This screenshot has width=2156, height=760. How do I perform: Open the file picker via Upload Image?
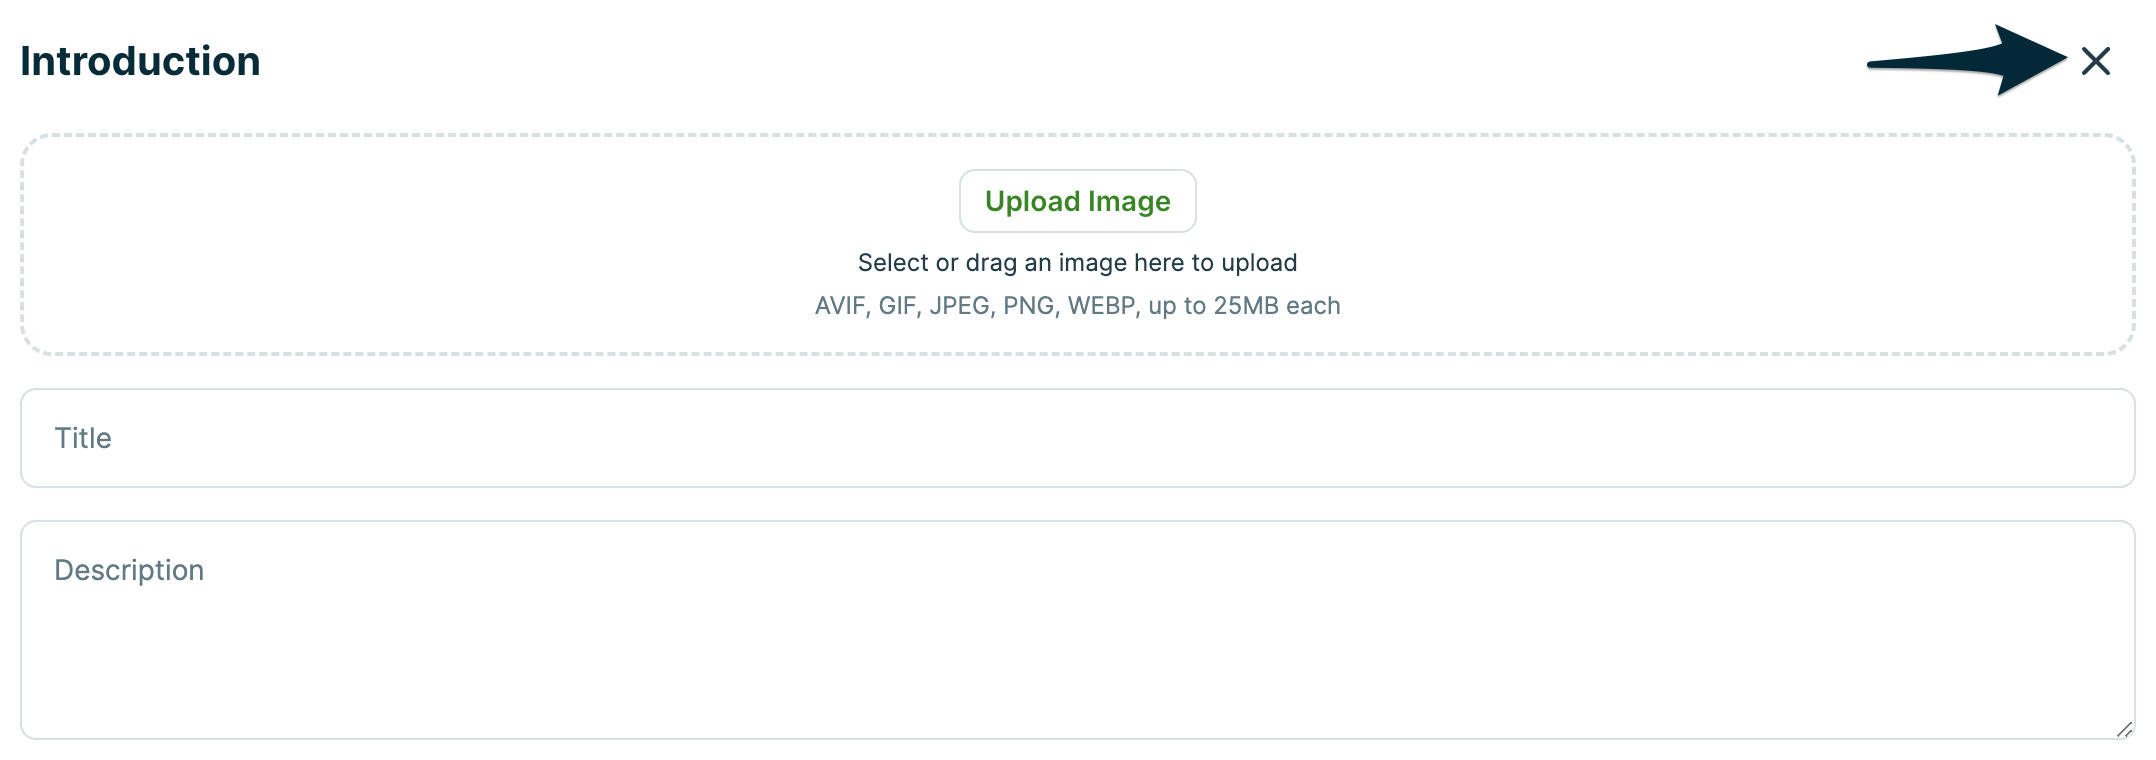1077,201
